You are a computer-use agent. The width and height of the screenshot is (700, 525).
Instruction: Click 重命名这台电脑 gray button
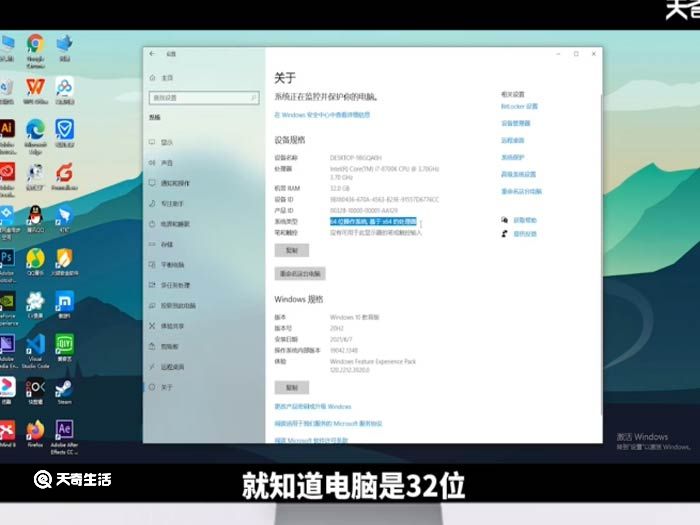coord(300,274)
